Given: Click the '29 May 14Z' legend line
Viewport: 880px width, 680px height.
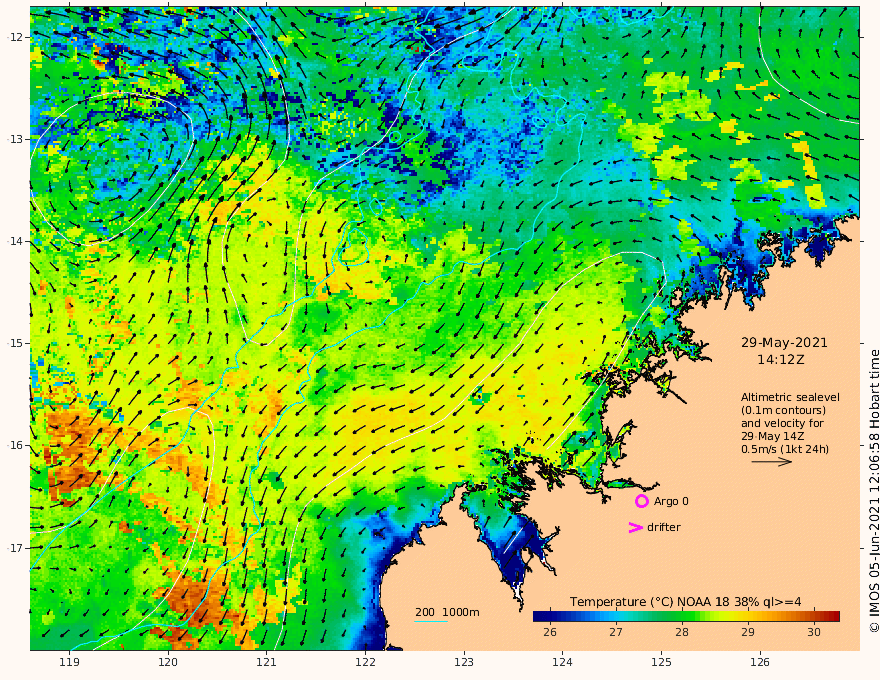Looking at the screenshot, I should pos(773,436).
